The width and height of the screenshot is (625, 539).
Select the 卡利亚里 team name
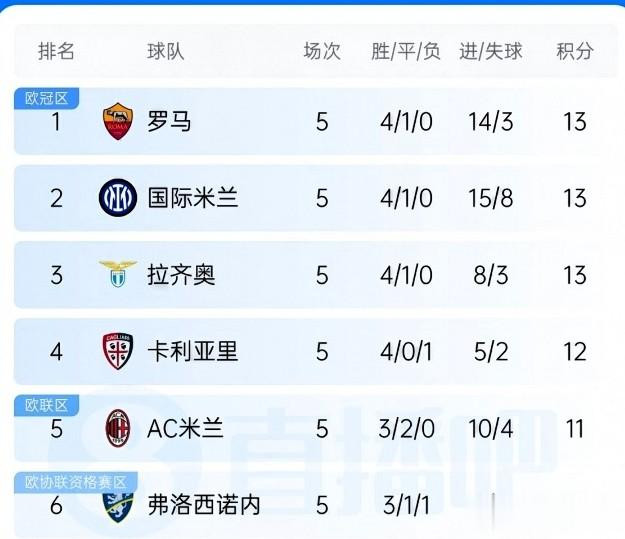(x=193, y=352)
